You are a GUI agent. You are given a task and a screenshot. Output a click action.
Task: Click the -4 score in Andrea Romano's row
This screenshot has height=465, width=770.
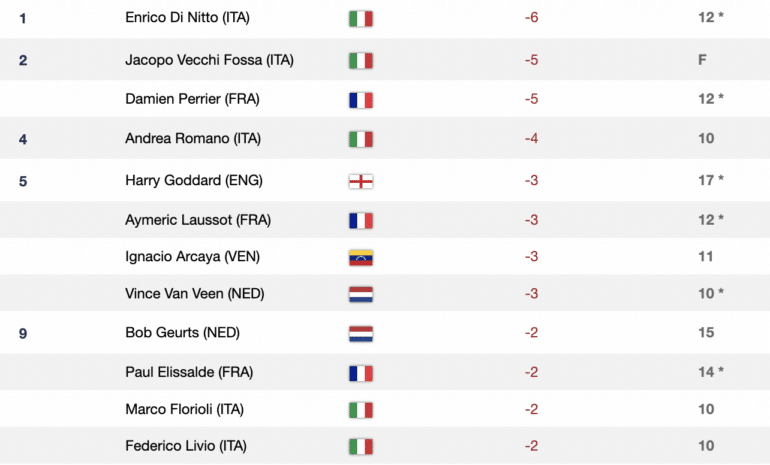point(532,139)
